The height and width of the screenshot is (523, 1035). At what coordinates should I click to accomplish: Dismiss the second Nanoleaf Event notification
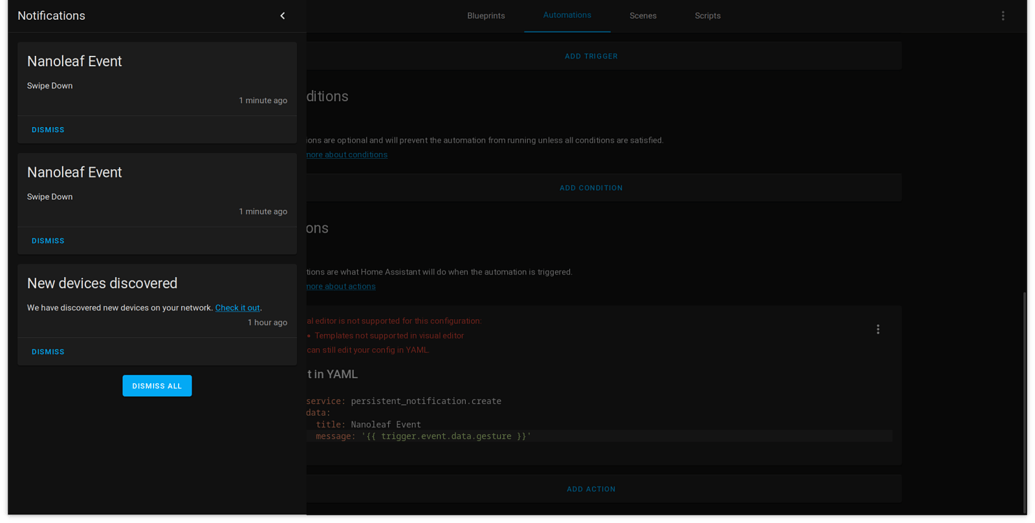point(48,241)
